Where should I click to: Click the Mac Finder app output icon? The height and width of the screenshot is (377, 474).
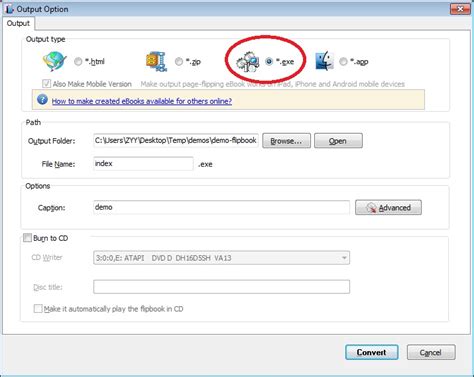click(324, 61)
